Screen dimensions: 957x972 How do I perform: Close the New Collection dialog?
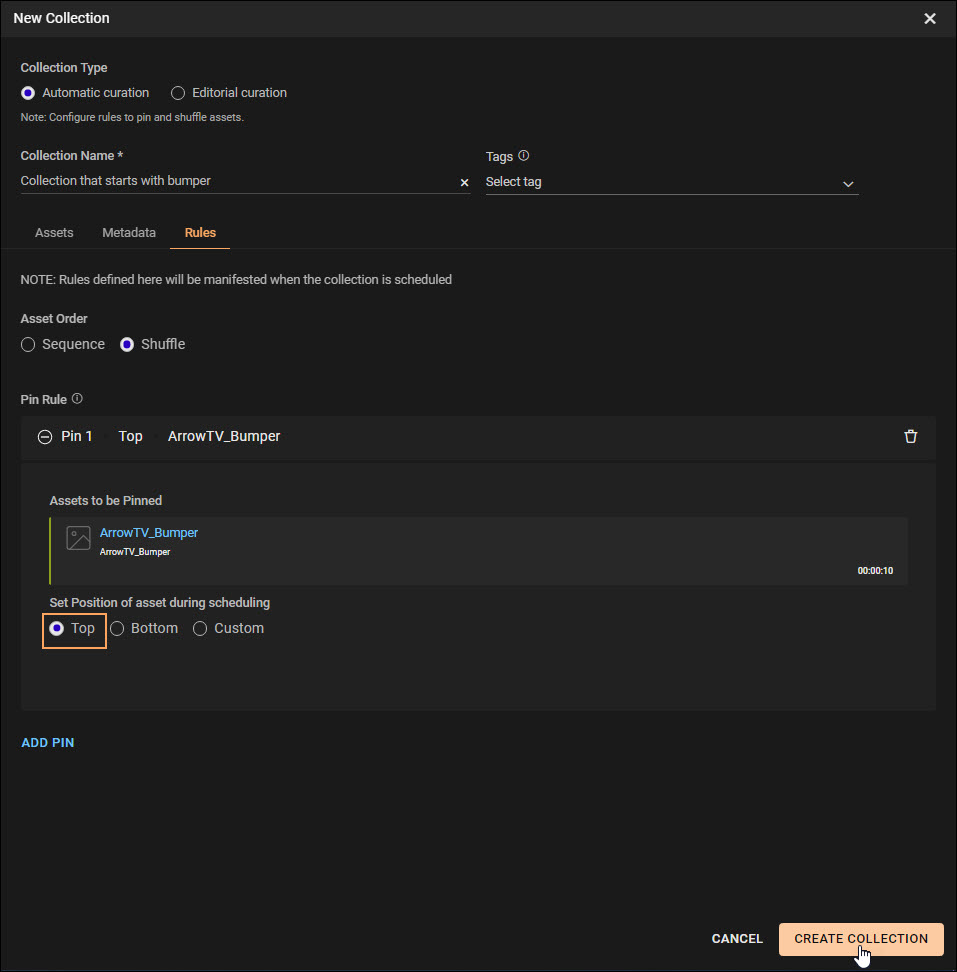[929, 19]
